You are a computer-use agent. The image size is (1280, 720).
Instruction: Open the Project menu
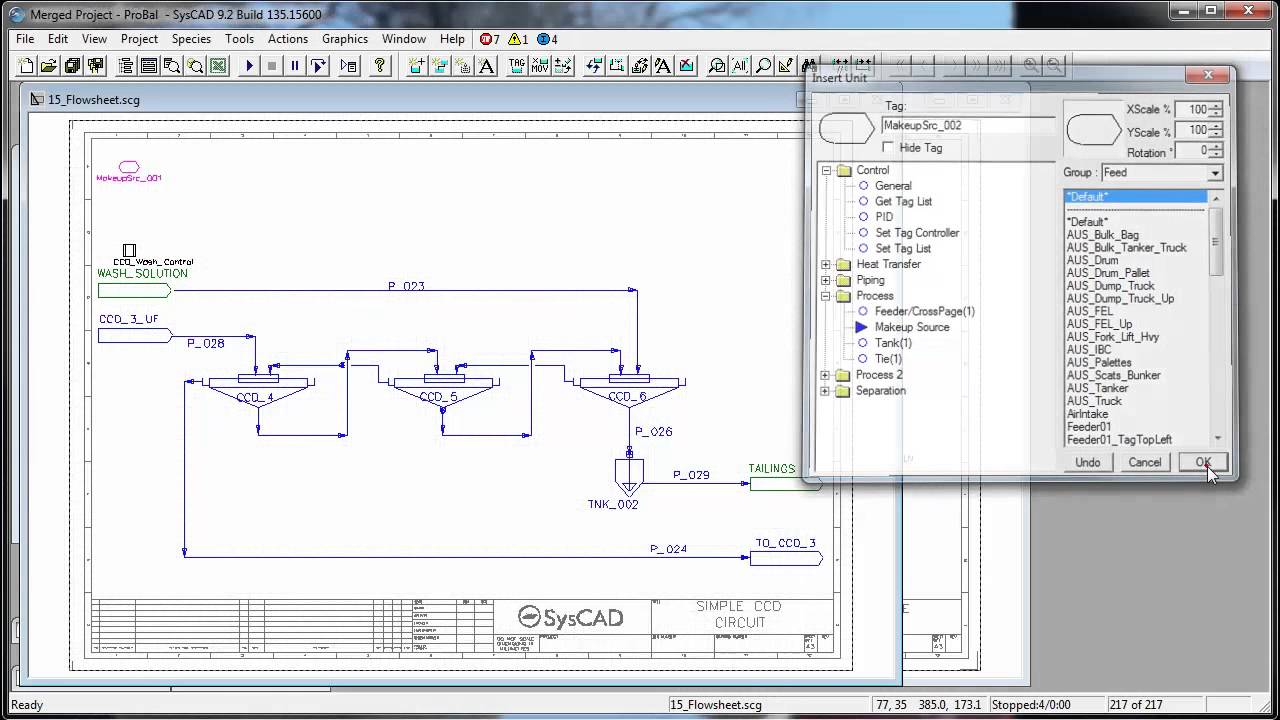click(x=139, y=39)
